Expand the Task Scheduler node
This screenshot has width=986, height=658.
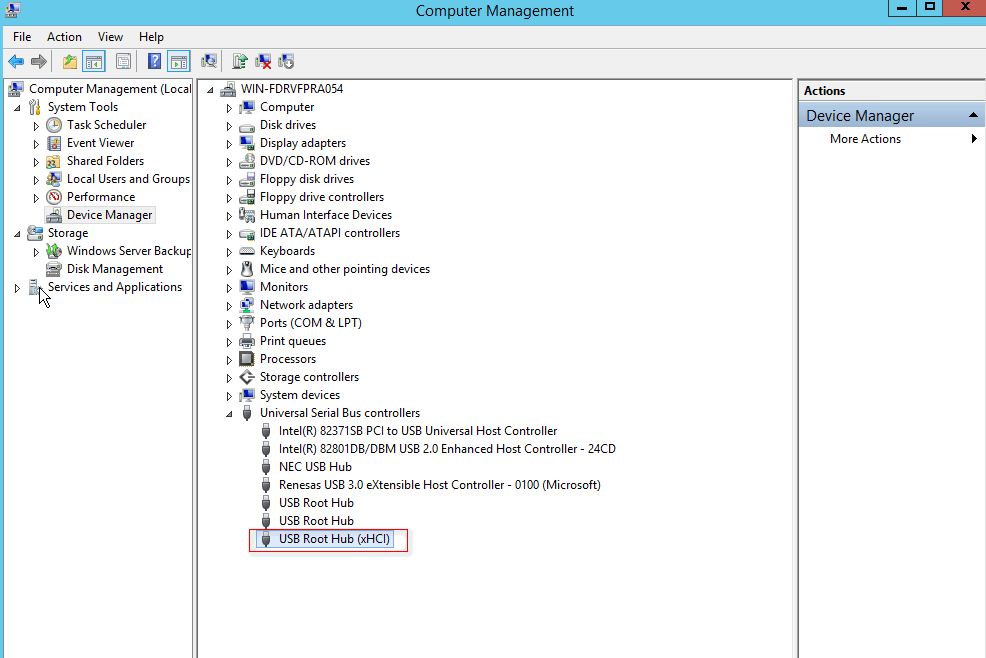[36, 126]
